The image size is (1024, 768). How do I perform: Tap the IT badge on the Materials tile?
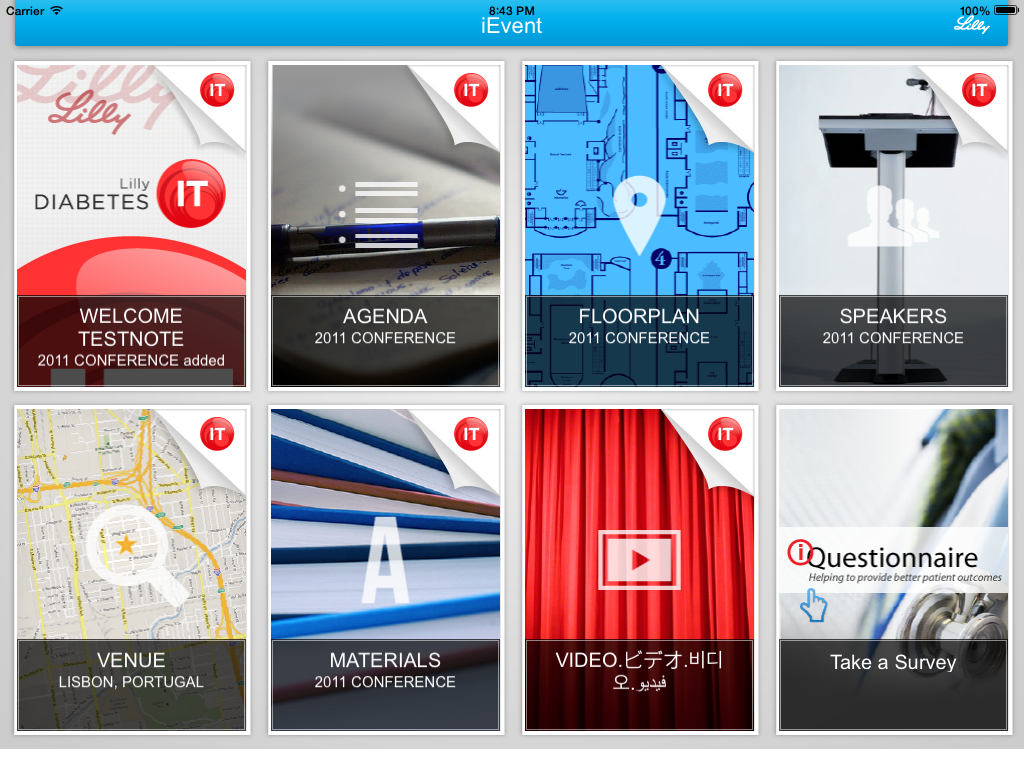click(471, 434)
